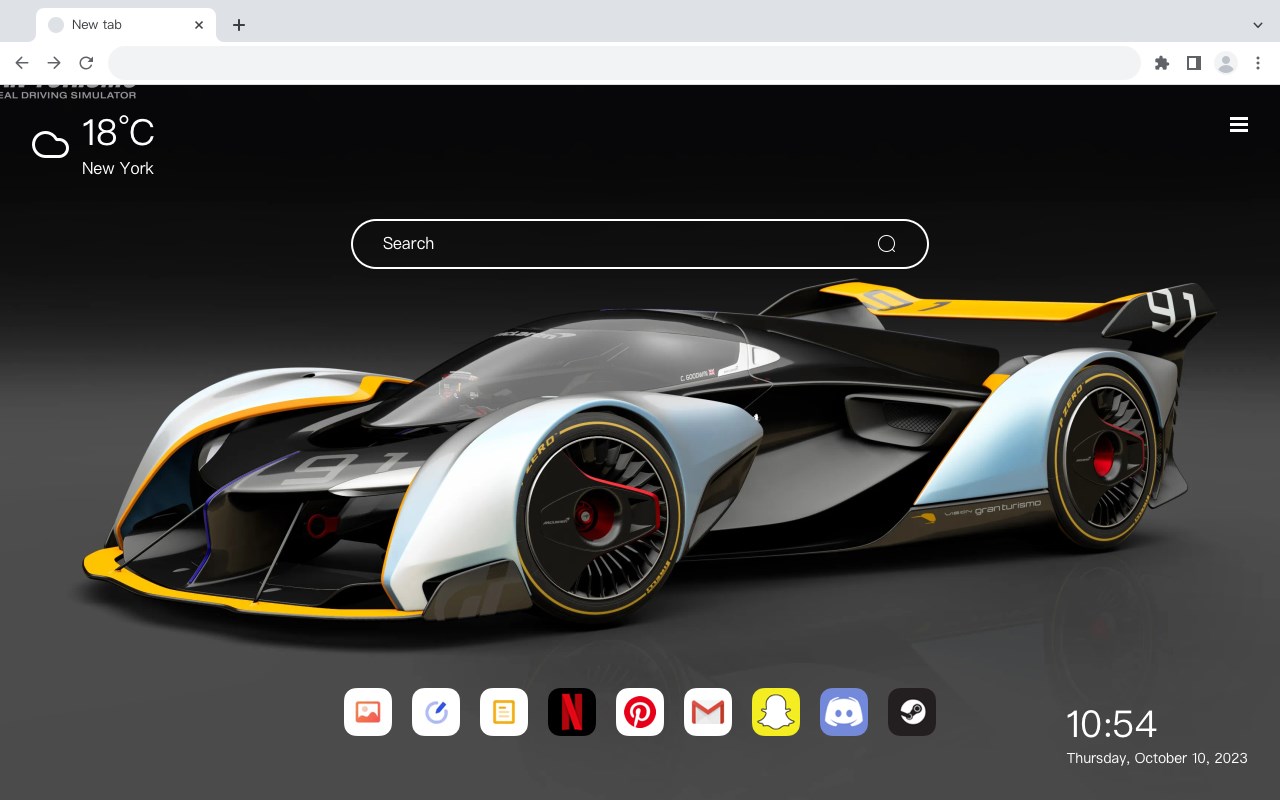Open the image gallery shortcut icon
This screenshot has height=800, width=1280.
pos(368,712)
